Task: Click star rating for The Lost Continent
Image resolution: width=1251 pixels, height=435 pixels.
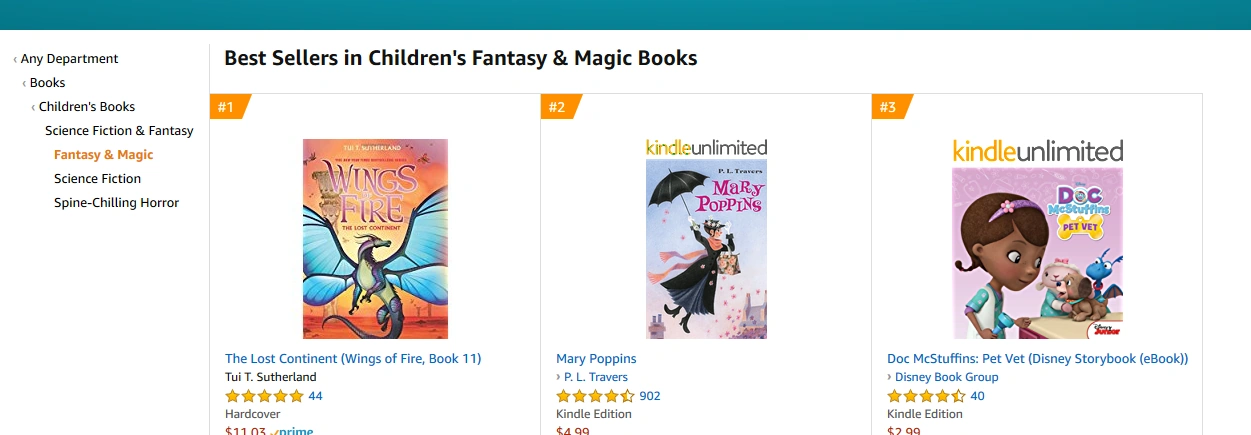Action: pos(264,396)
